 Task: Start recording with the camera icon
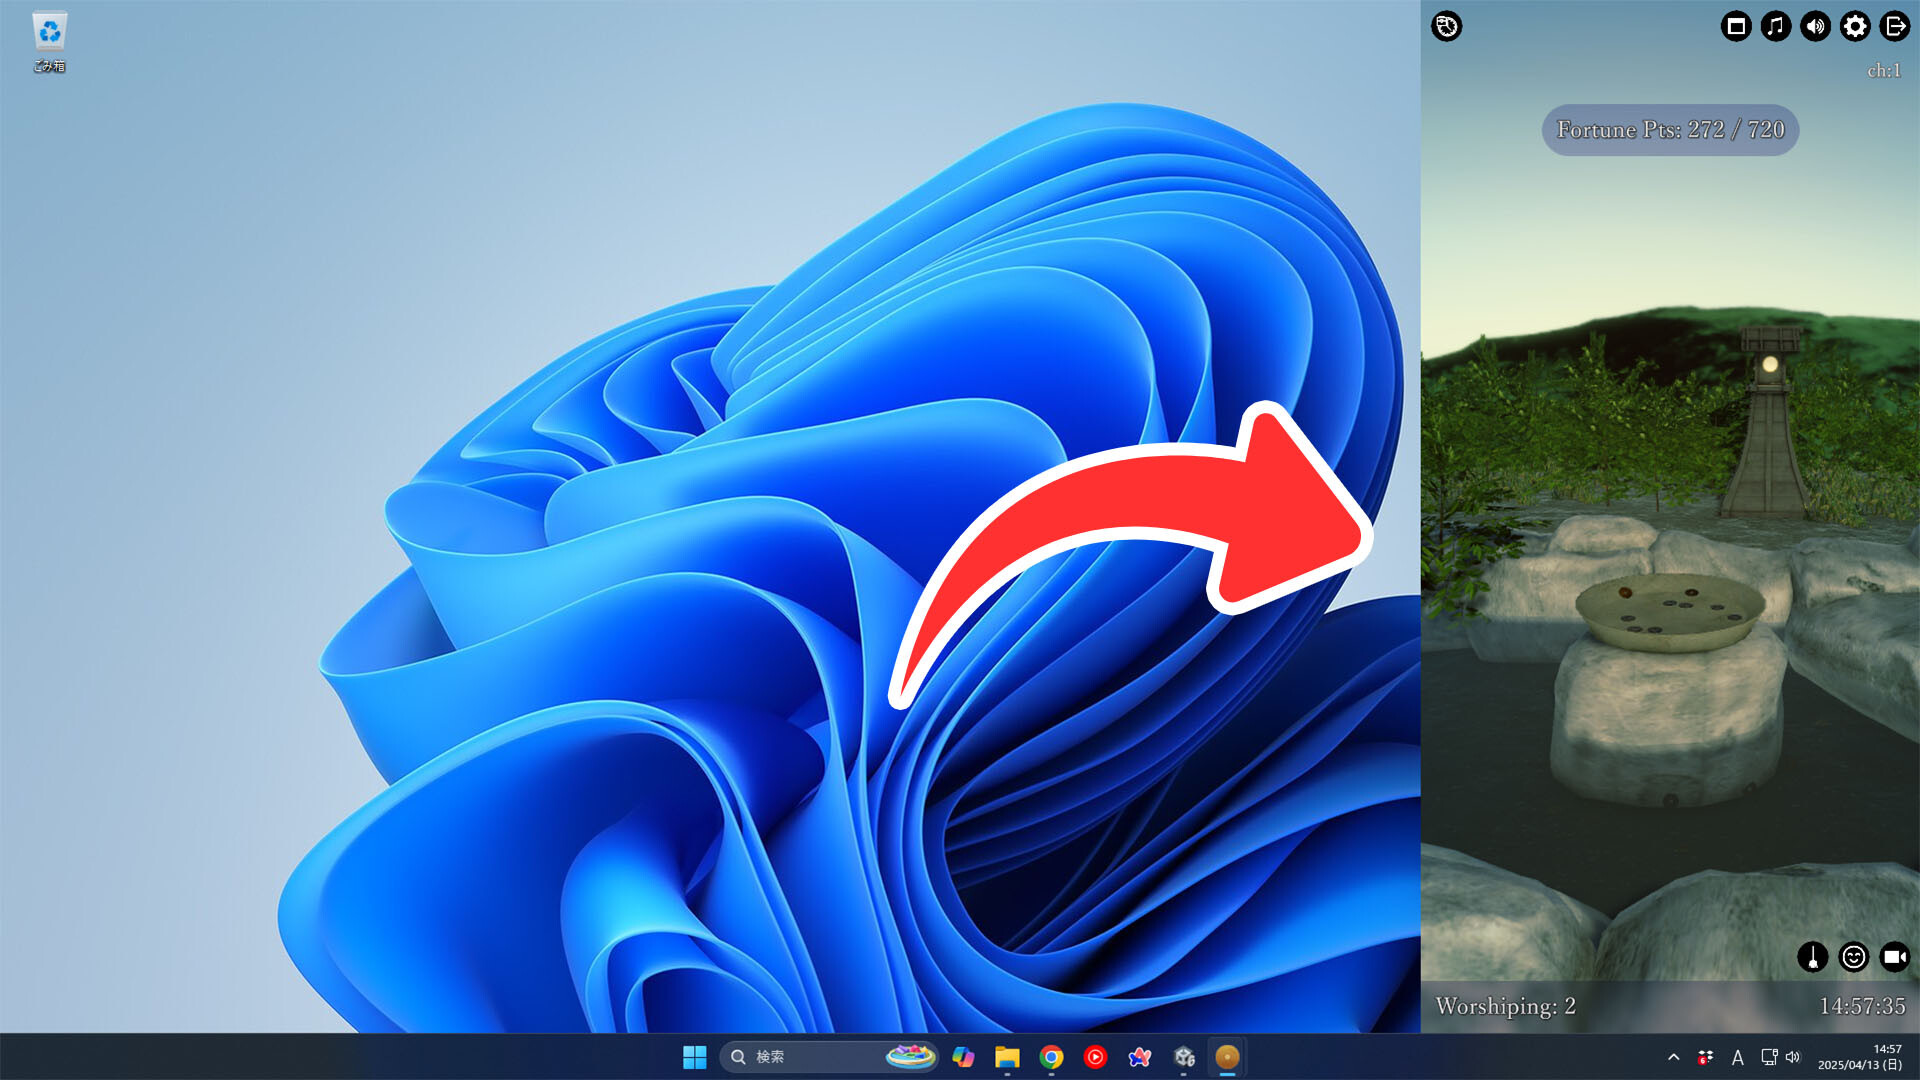1893,957
